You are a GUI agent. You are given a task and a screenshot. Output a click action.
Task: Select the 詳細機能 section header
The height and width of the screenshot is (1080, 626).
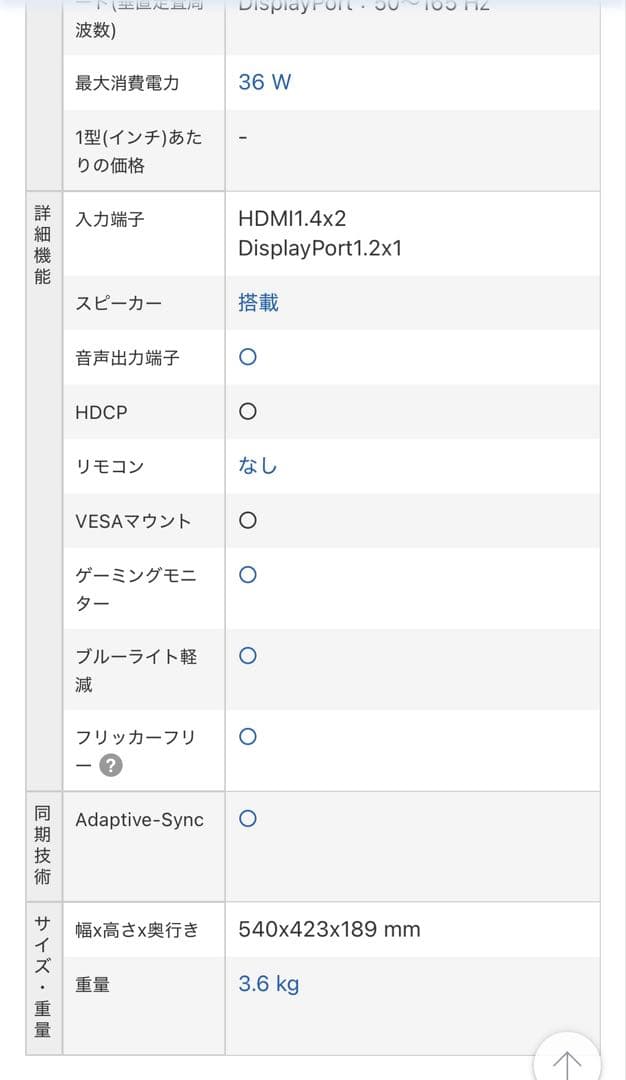(42, 243)
